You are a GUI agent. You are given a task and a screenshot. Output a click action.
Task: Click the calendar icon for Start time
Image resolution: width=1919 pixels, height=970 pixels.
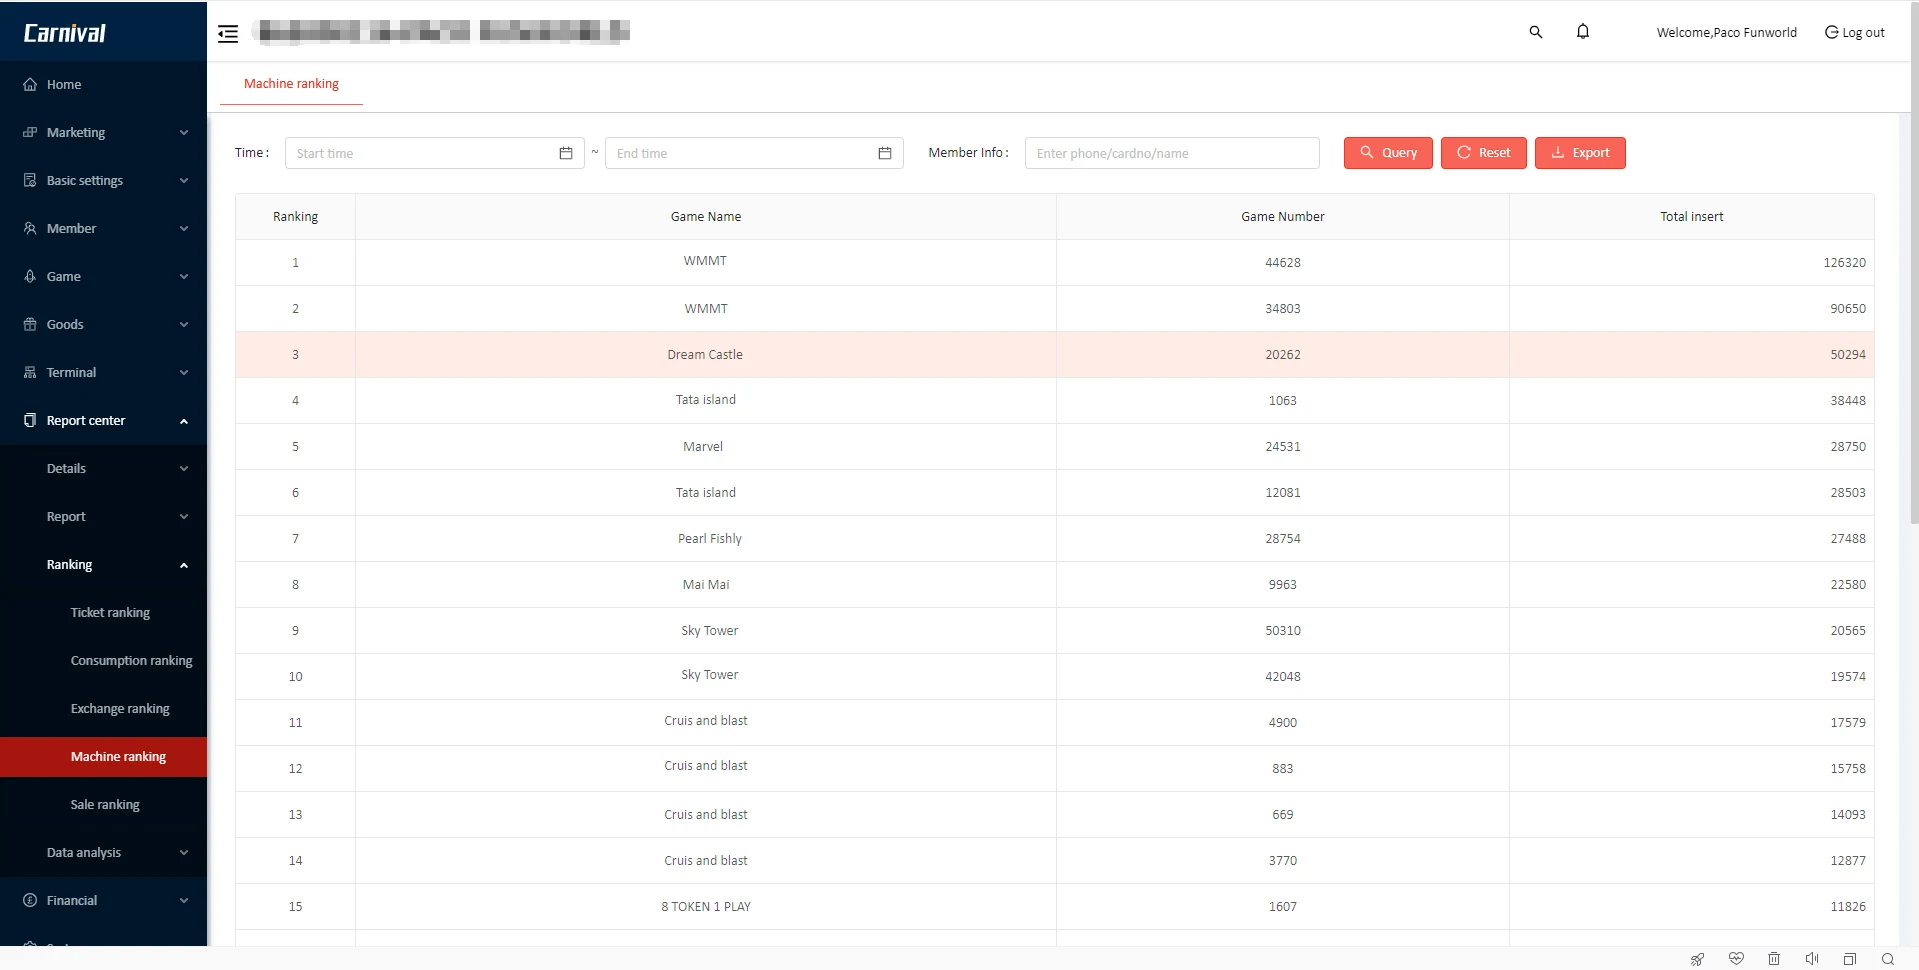566,153
